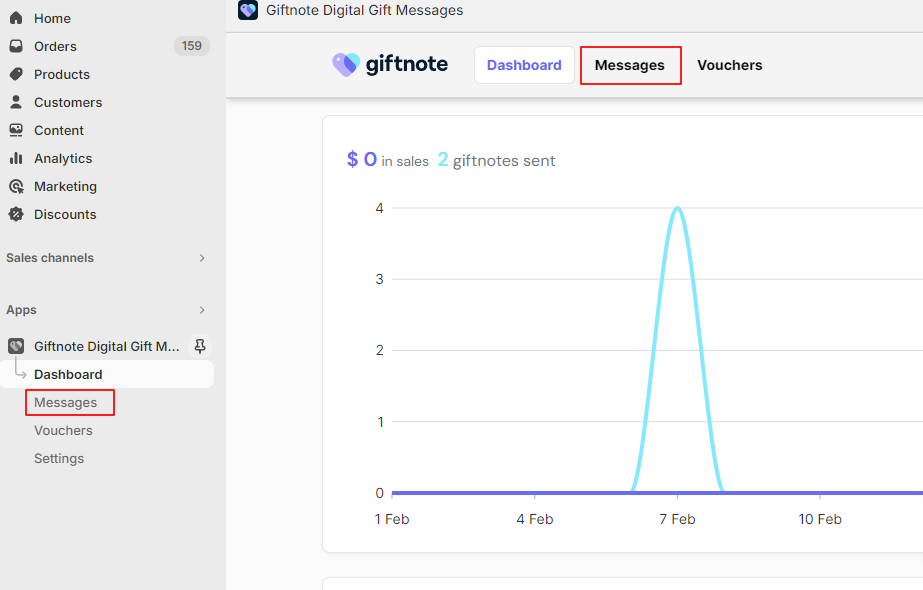Click the Orders inbox icon
Screen dimensions: 923x590
click(x=16, y=46)
